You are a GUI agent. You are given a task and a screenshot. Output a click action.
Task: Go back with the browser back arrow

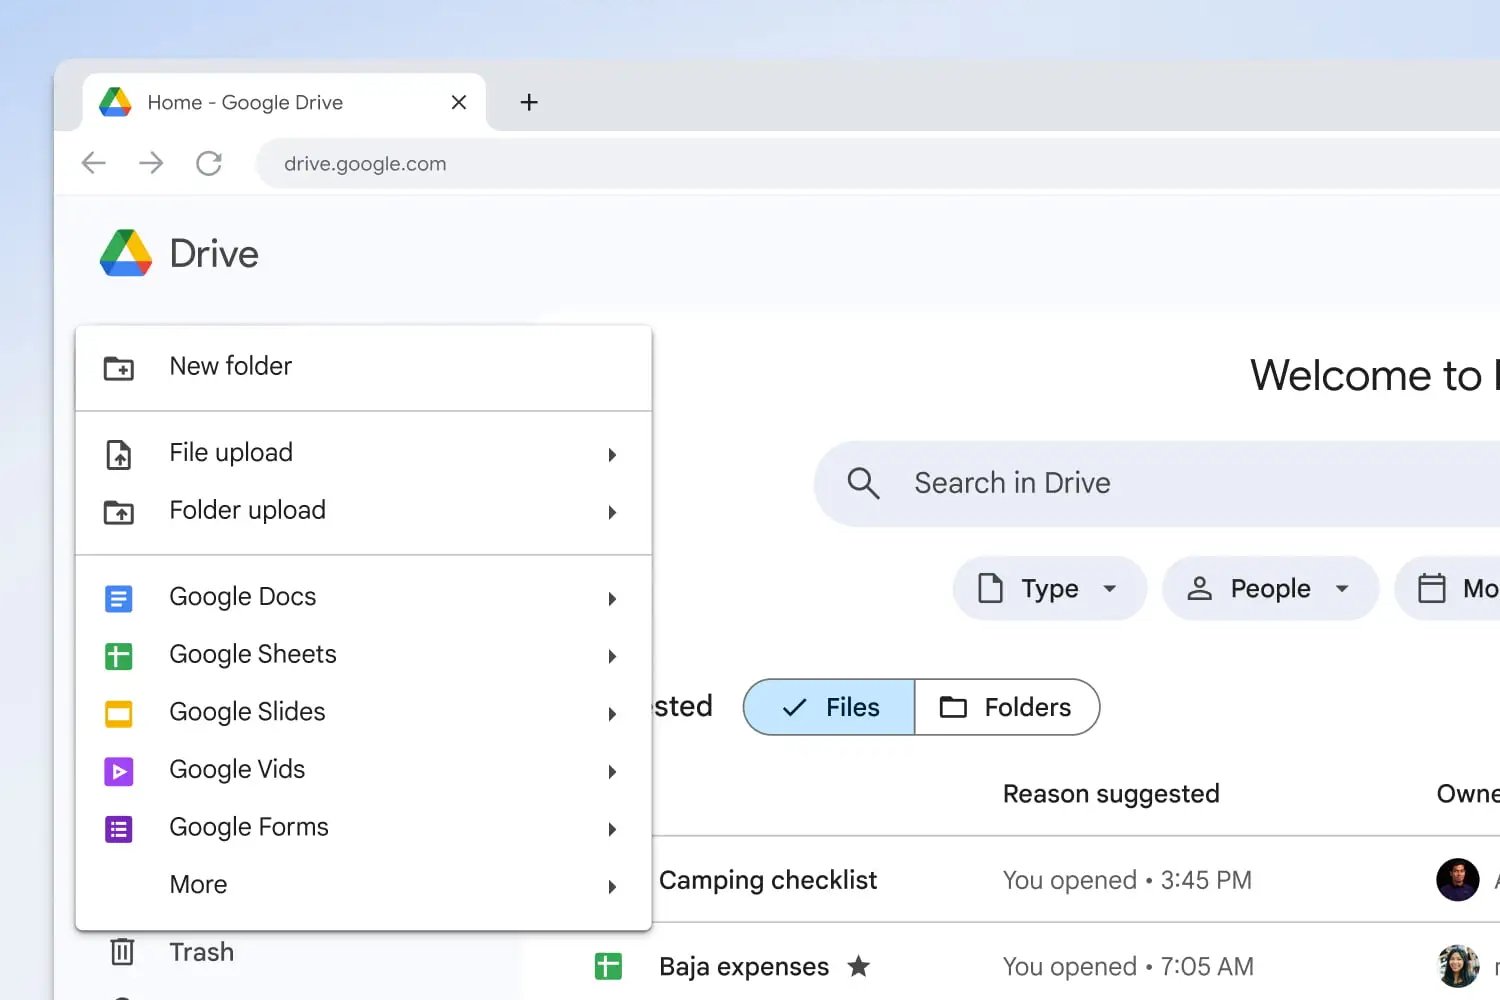pyautogui.click(x=94, y=163)
